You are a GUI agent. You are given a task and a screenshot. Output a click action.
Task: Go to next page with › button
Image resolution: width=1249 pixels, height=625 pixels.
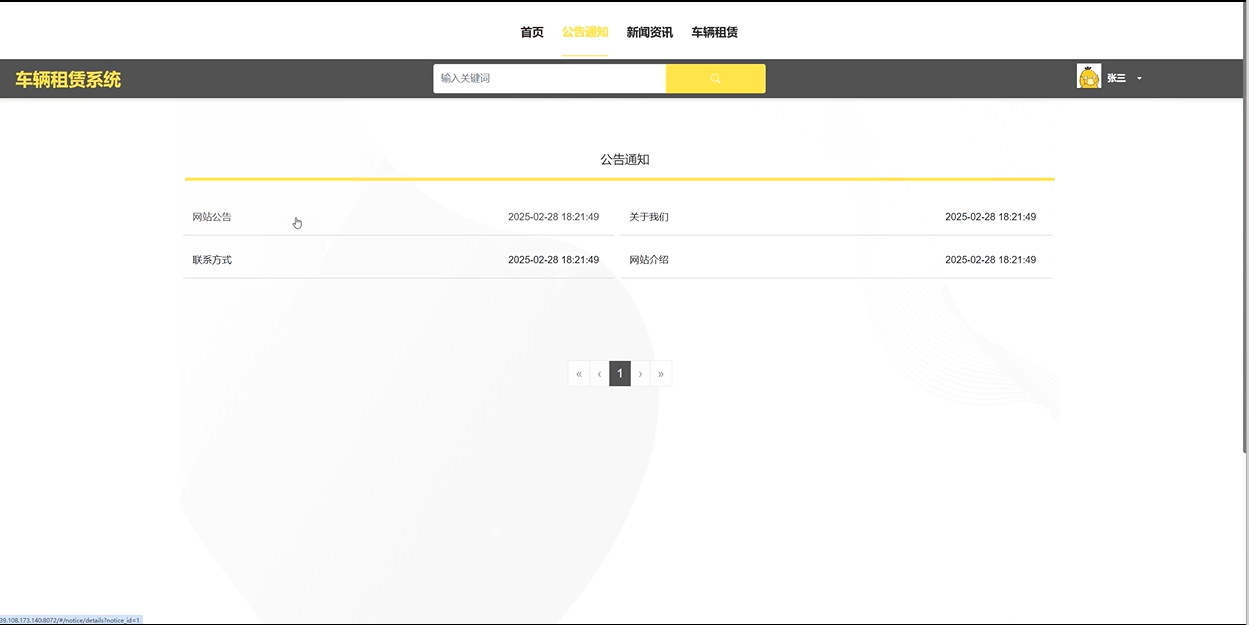pyautogui.click(x=640, y=374)
